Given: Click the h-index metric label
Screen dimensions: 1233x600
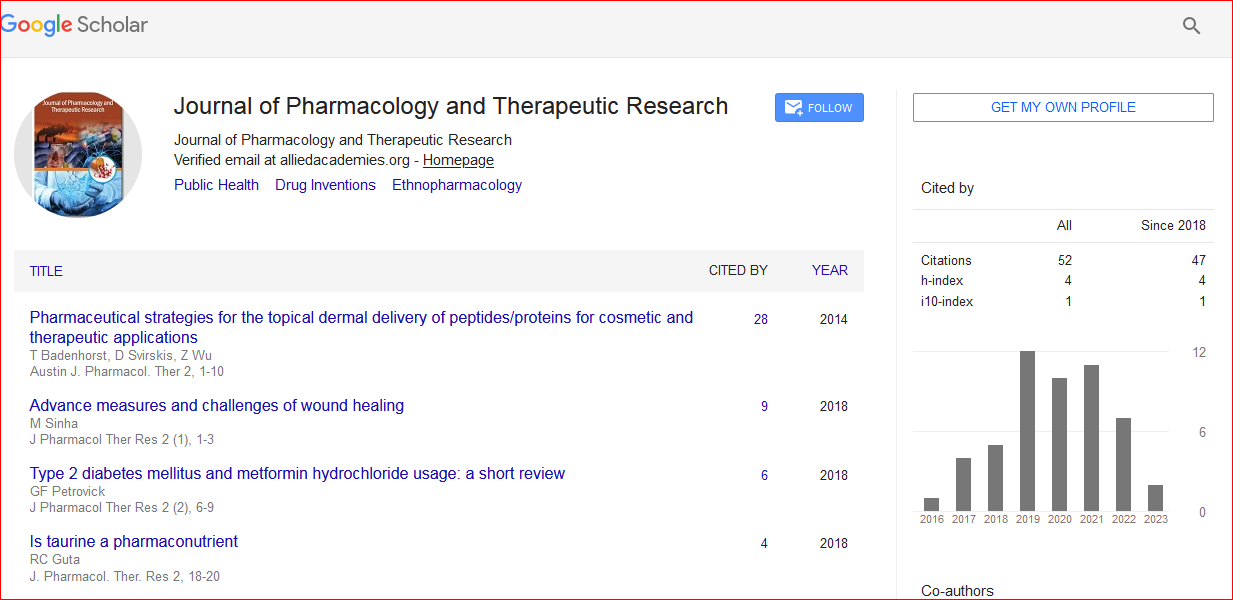Looking at the screenshot, I should [941, 281].
